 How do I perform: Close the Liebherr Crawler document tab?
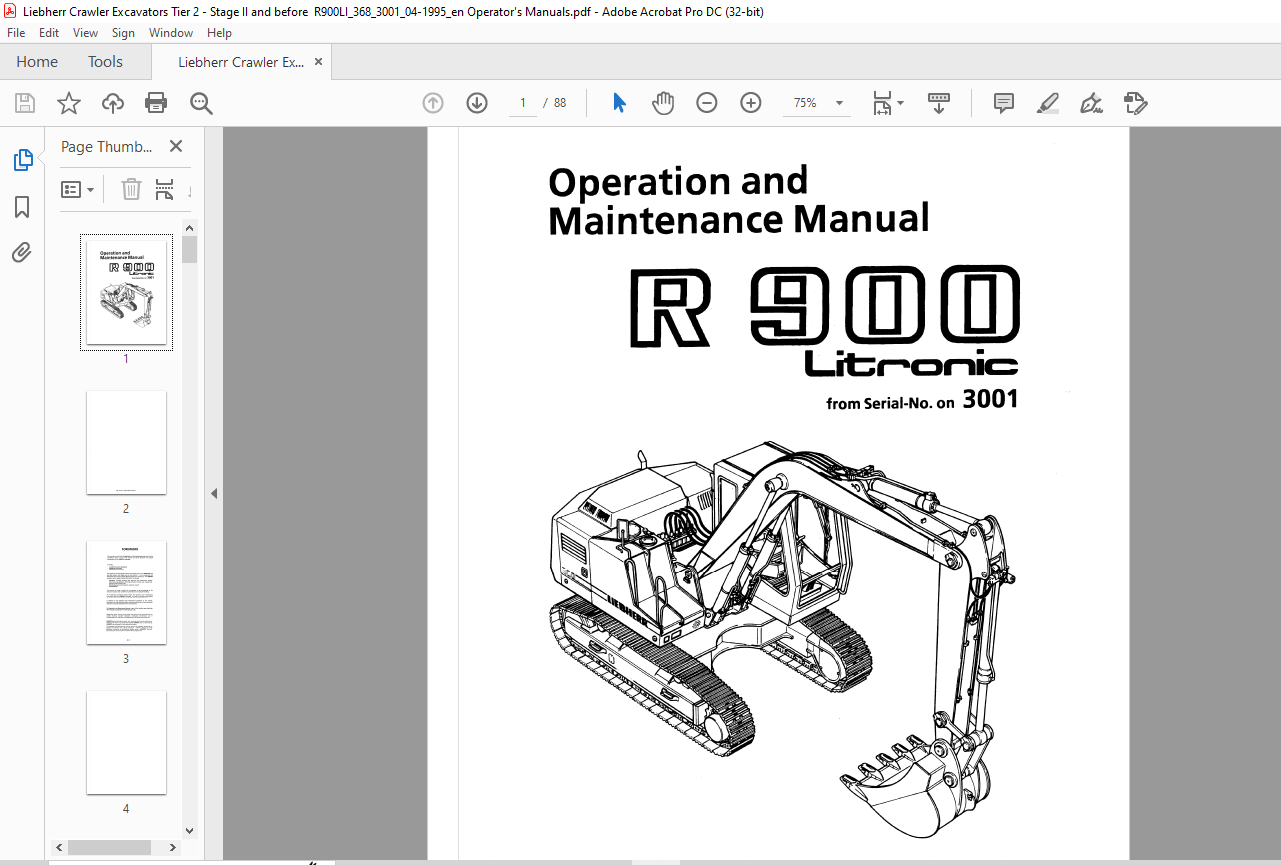(319, 62)
